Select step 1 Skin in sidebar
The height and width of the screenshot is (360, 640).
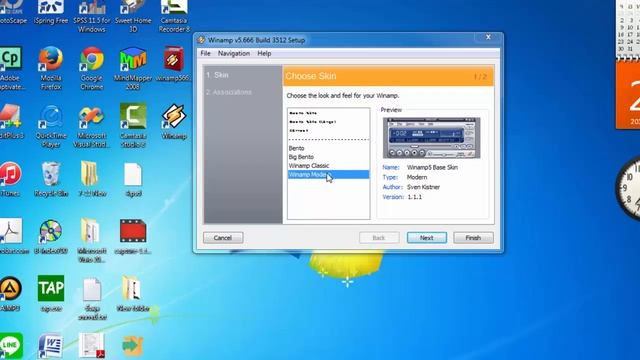218,75
